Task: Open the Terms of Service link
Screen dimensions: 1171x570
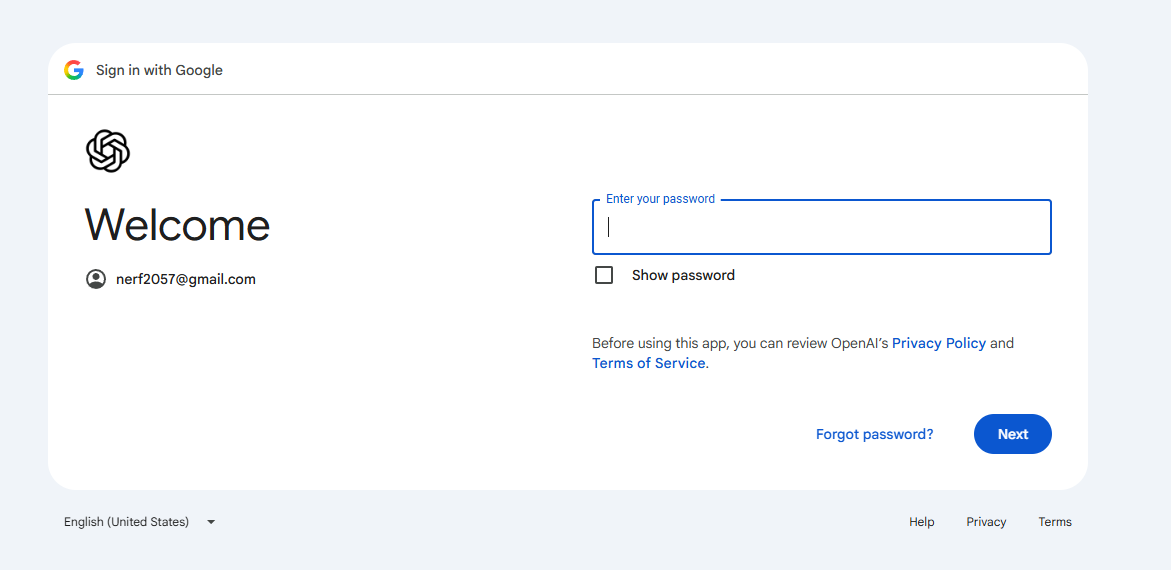Action: point(648,363)
